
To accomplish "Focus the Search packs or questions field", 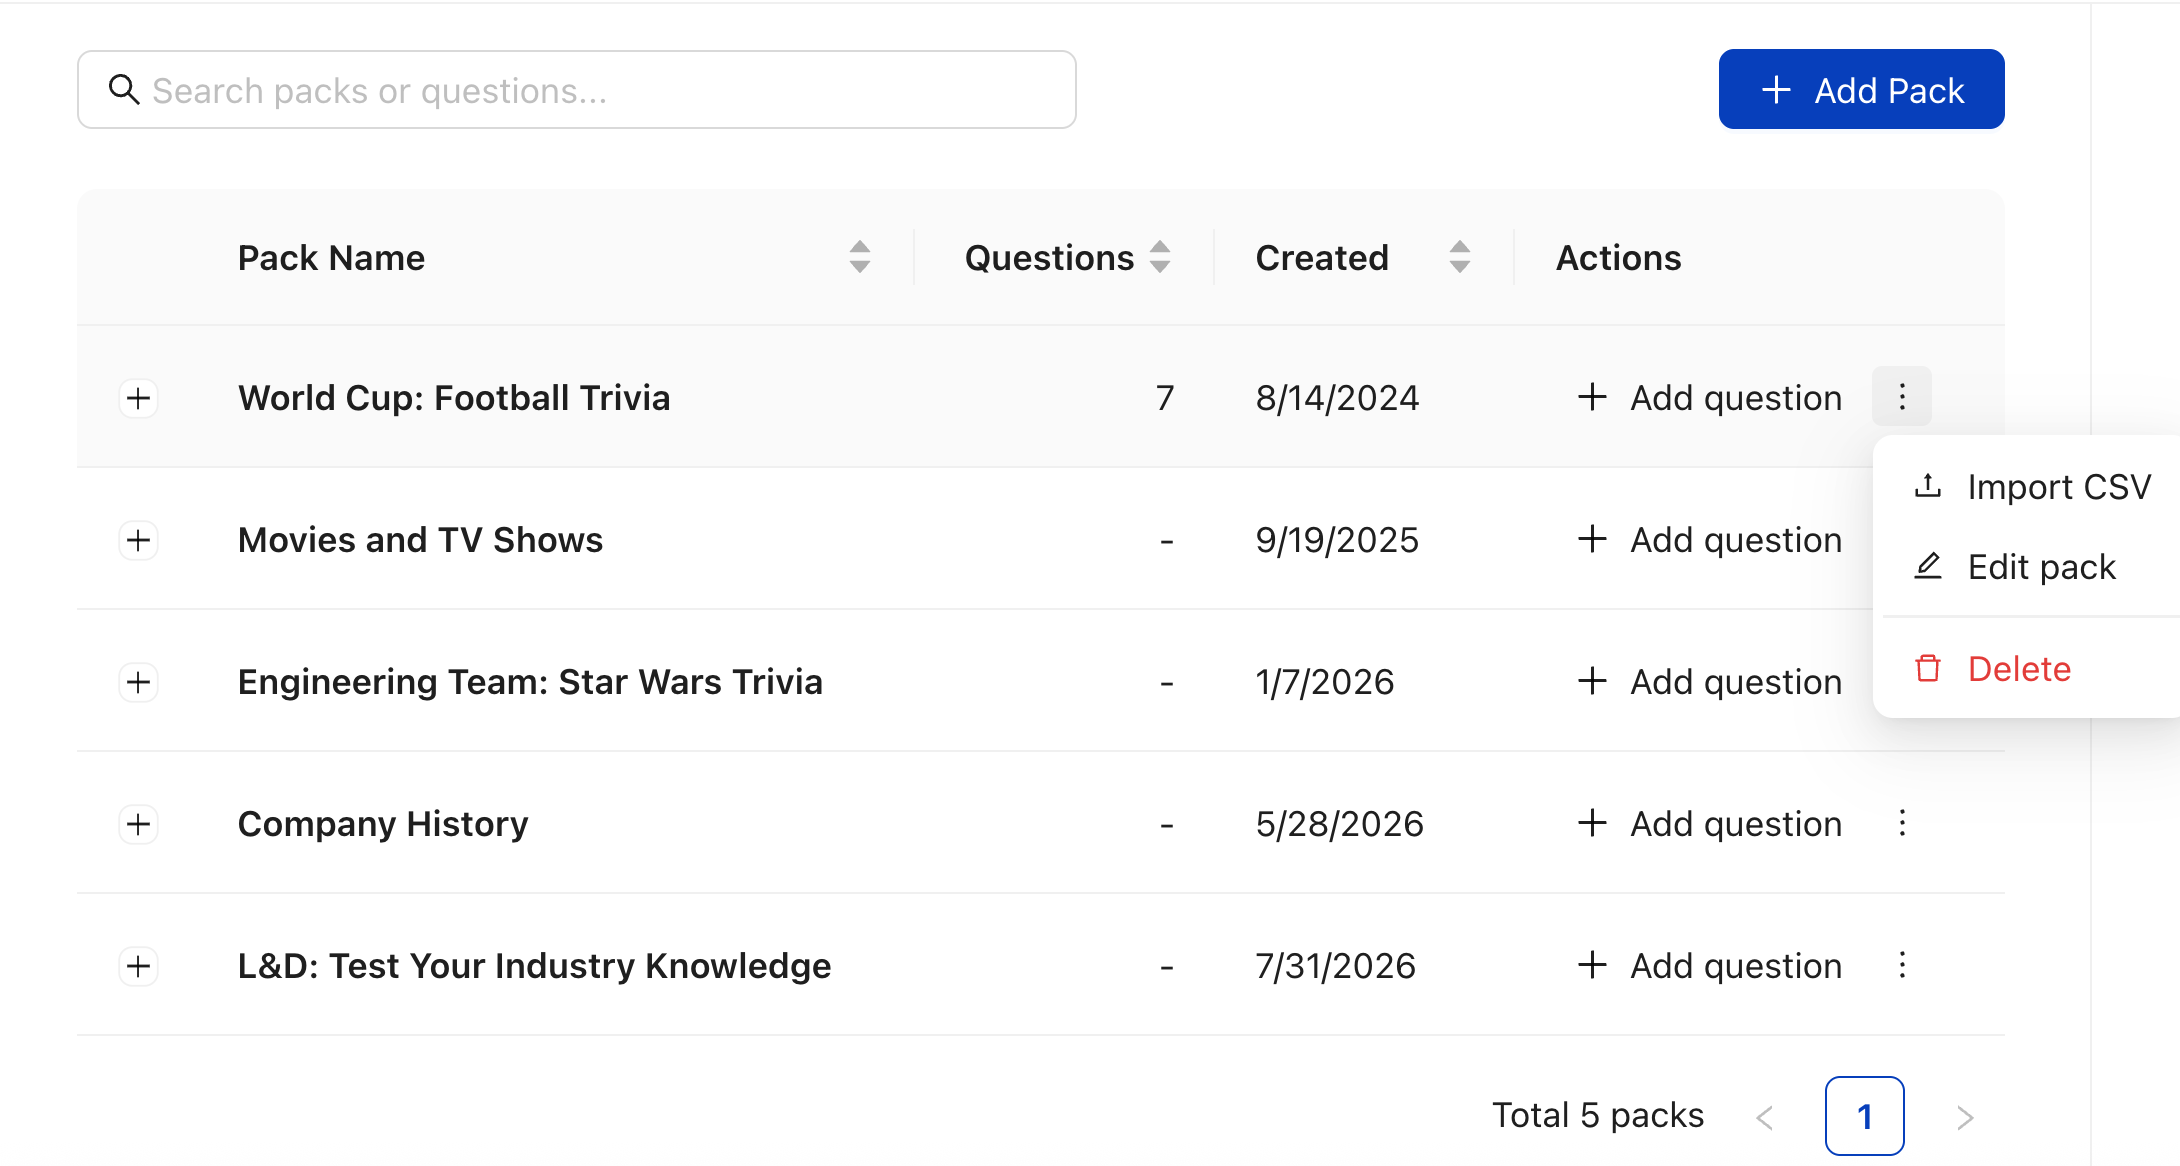I will [577, 90].
